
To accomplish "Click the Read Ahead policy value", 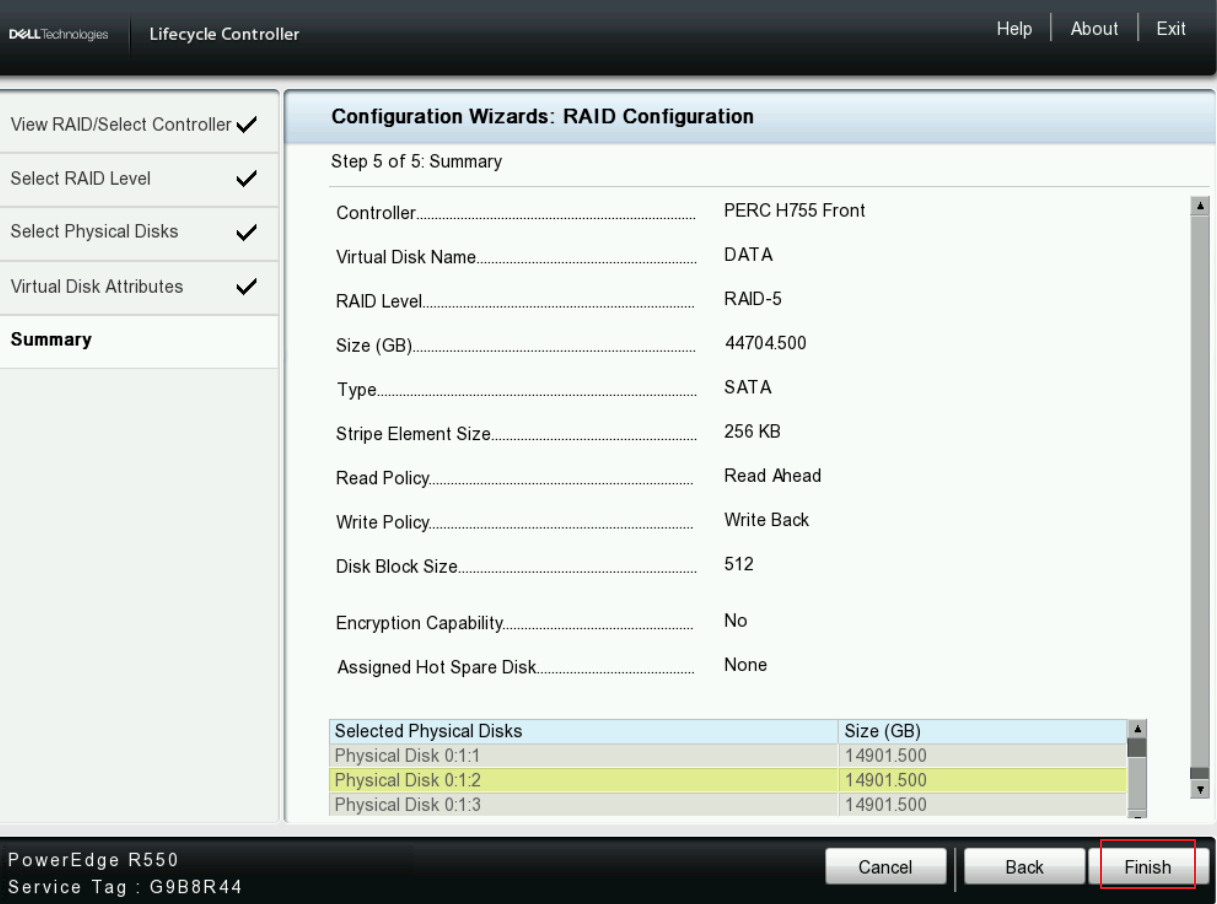I will tap(772, 476).
